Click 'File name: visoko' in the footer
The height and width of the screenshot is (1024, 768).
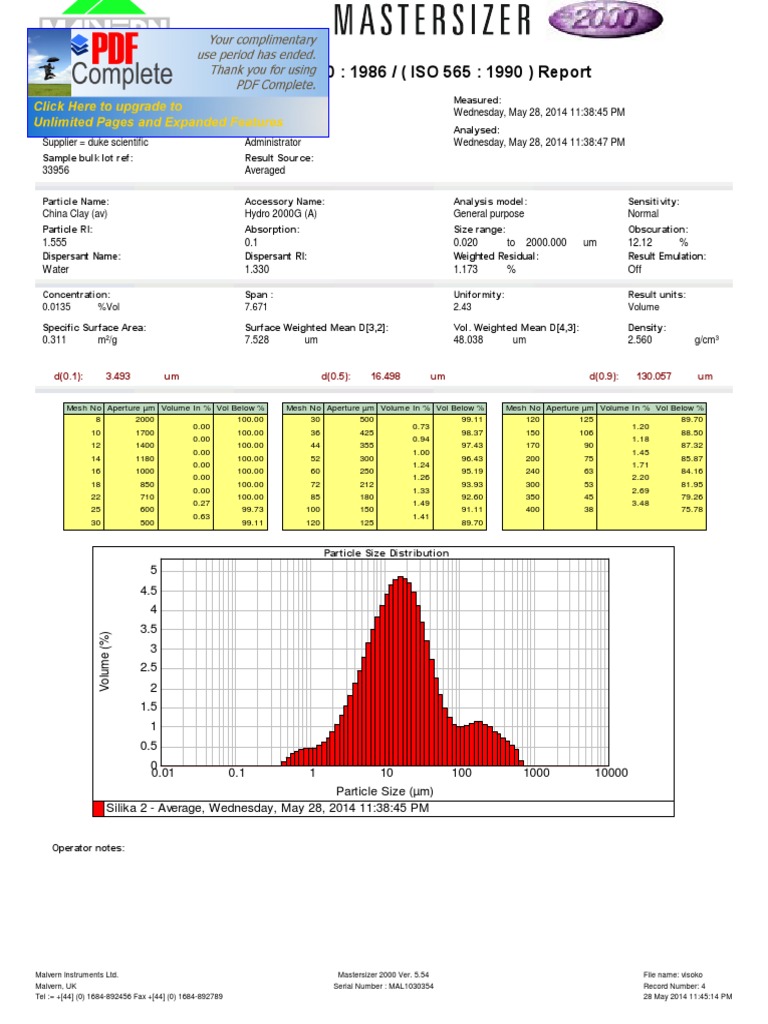click(x=673, y=975)
